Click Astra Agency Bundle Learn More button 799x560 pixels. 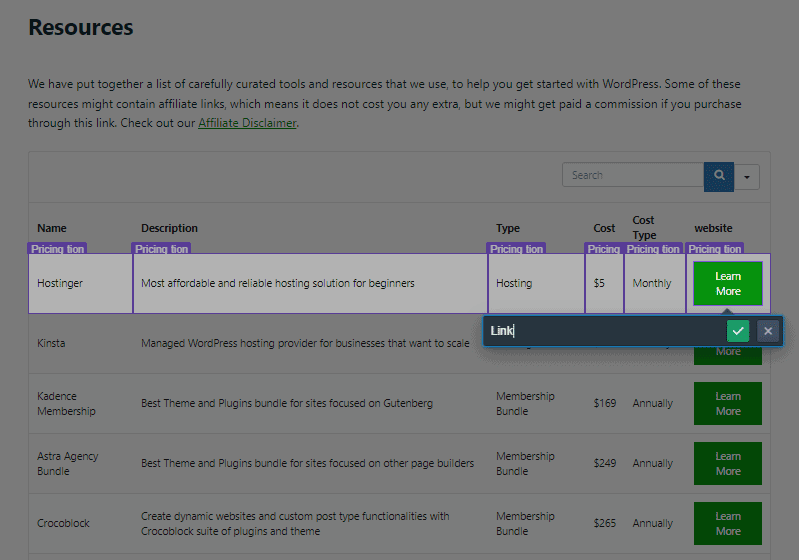[728, 463]
